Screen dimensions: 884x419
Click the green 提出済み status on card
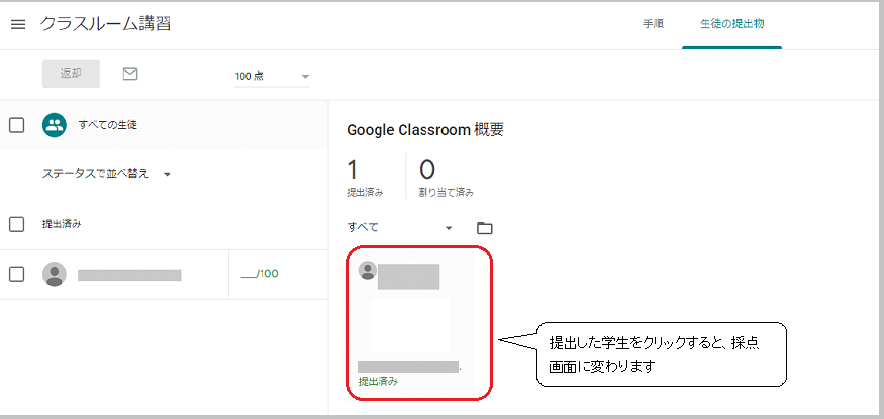(378, 382)
